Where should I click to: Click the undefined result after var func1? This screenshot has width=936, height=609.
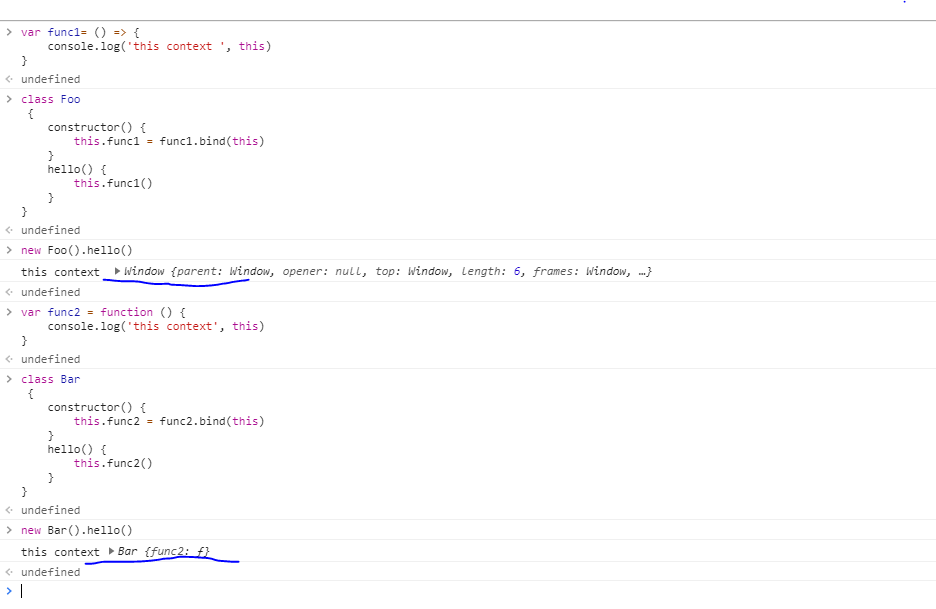pos(50,78)
